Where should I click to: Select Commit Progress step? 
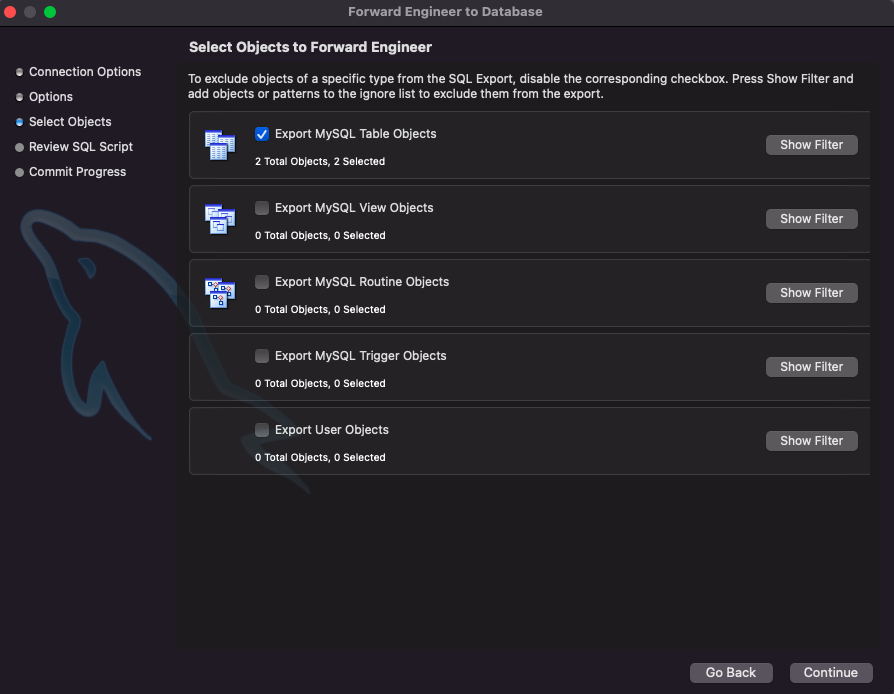click(71, 172)
